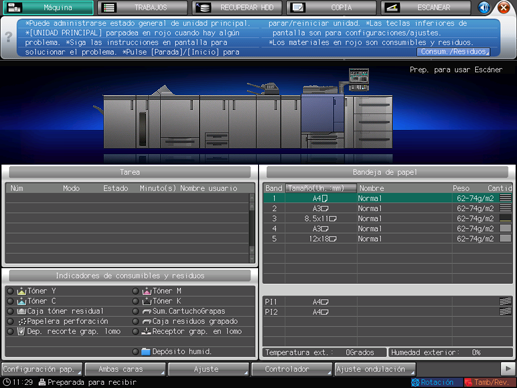This screenshot has width=517, height=388.
Task: Close the screen with red X button
Action: (504, 7)
